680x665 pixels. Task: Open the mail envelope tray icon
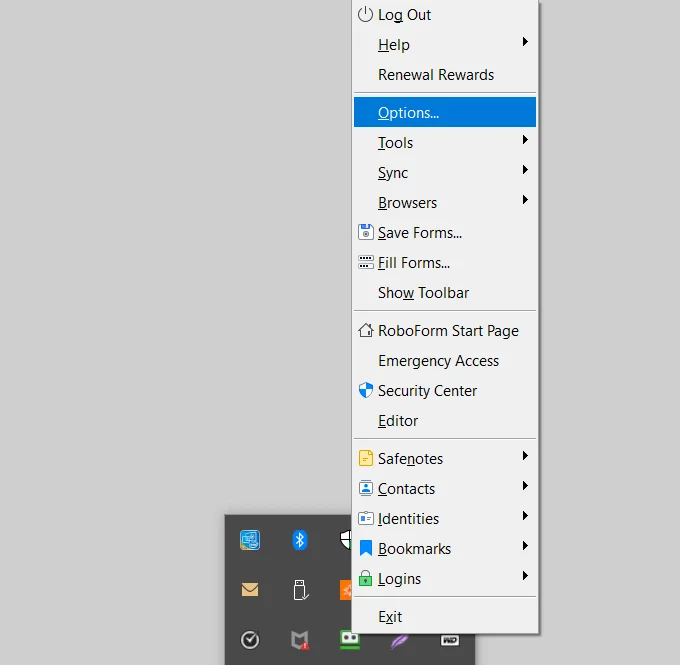pos(250,590)
